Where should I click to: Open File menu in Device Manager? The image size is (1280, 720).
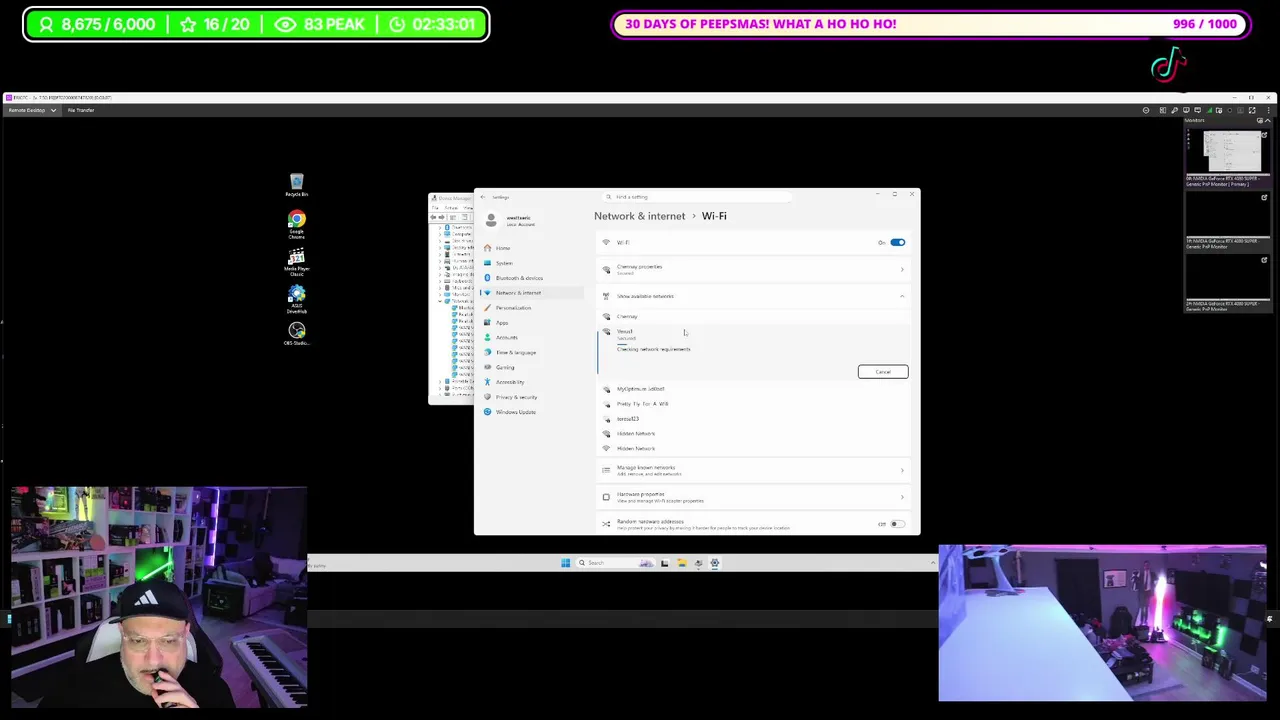[435, 208]
